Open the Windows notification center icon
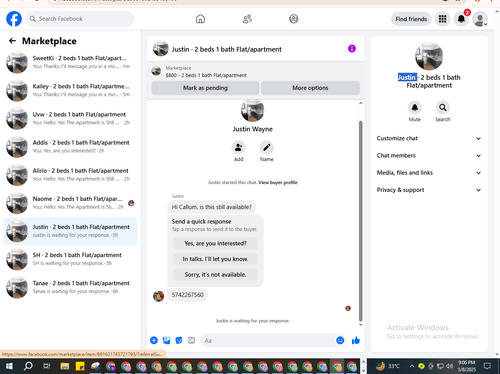500x374 pixels. [x=487, y=366]
